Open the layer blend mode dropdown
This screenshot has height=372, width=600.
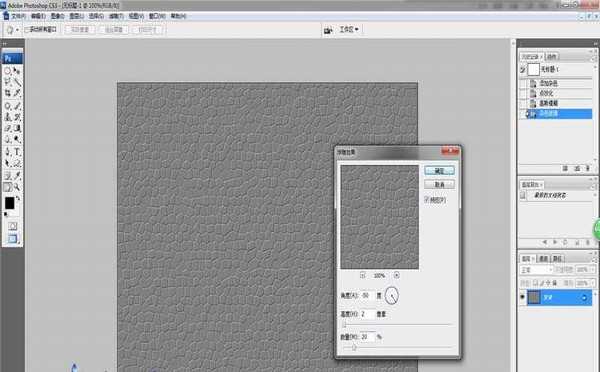point(536,270)
